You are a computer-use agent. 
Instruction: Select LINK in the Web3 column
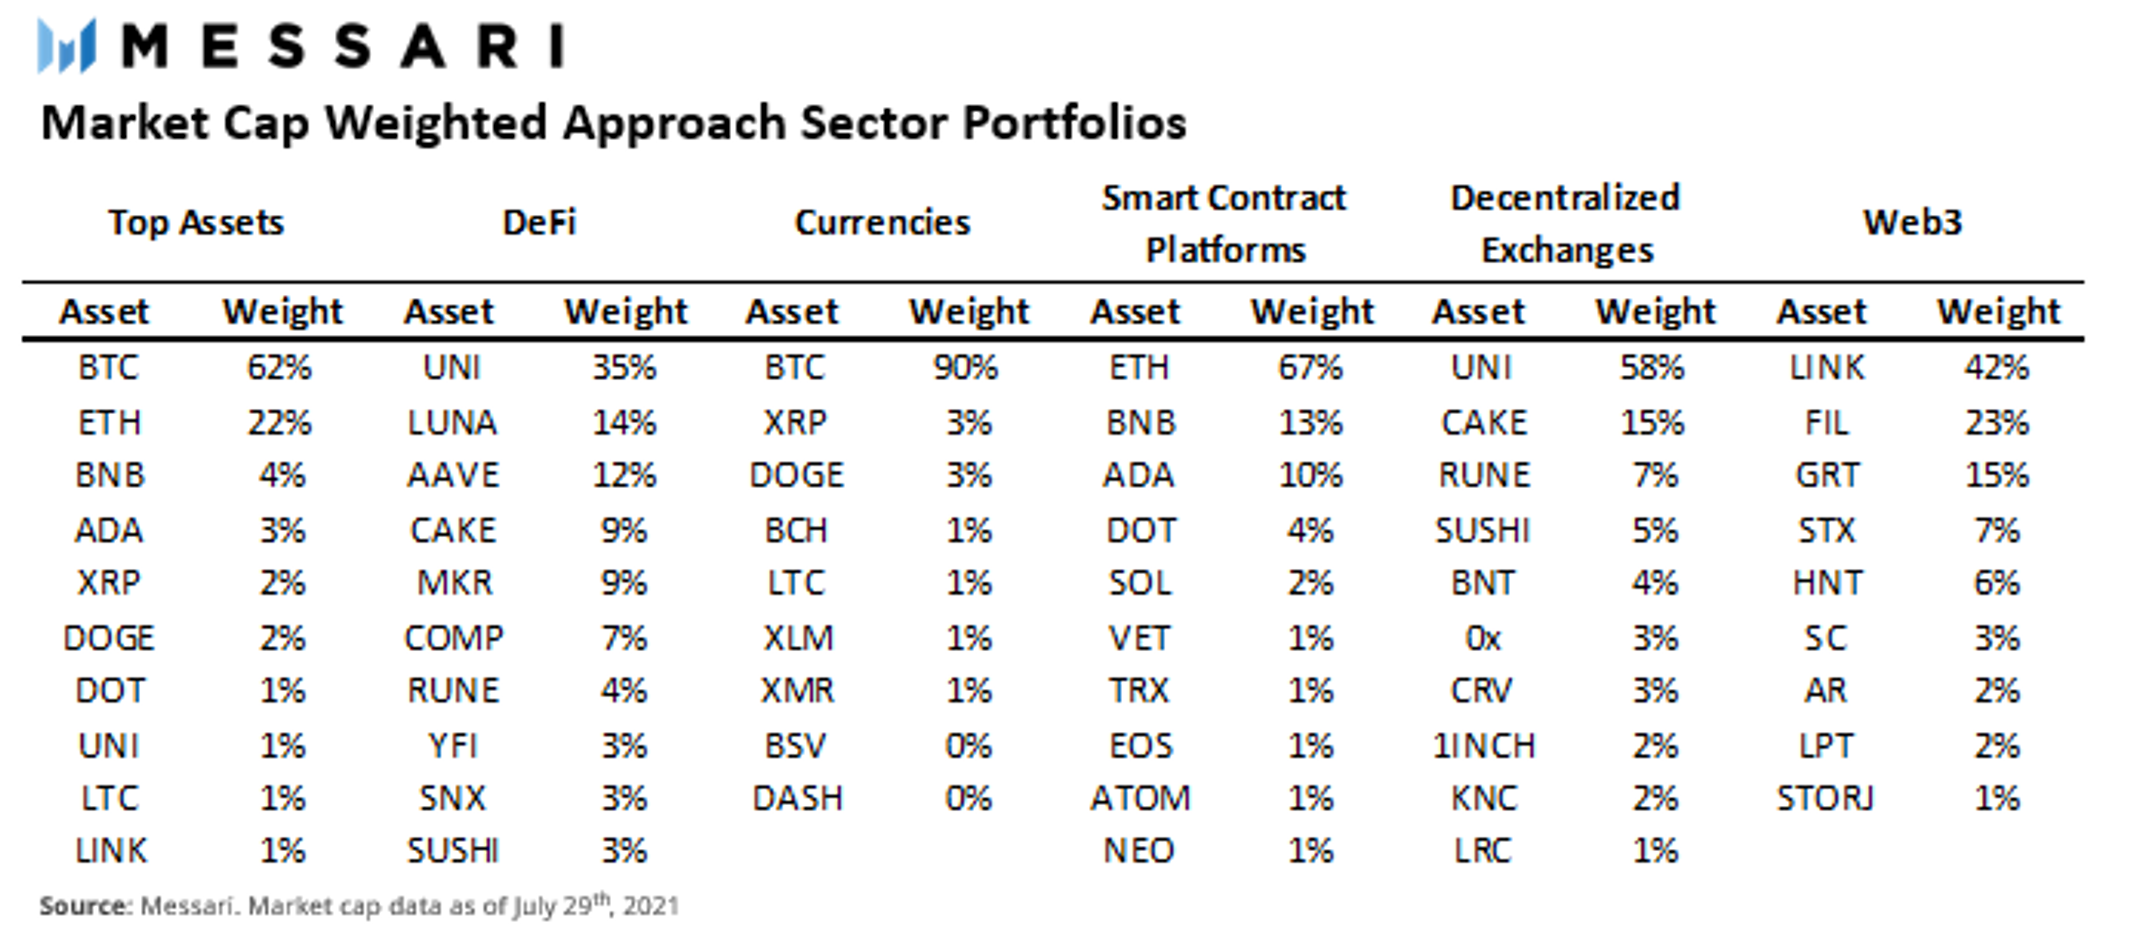pos(1827,368)
